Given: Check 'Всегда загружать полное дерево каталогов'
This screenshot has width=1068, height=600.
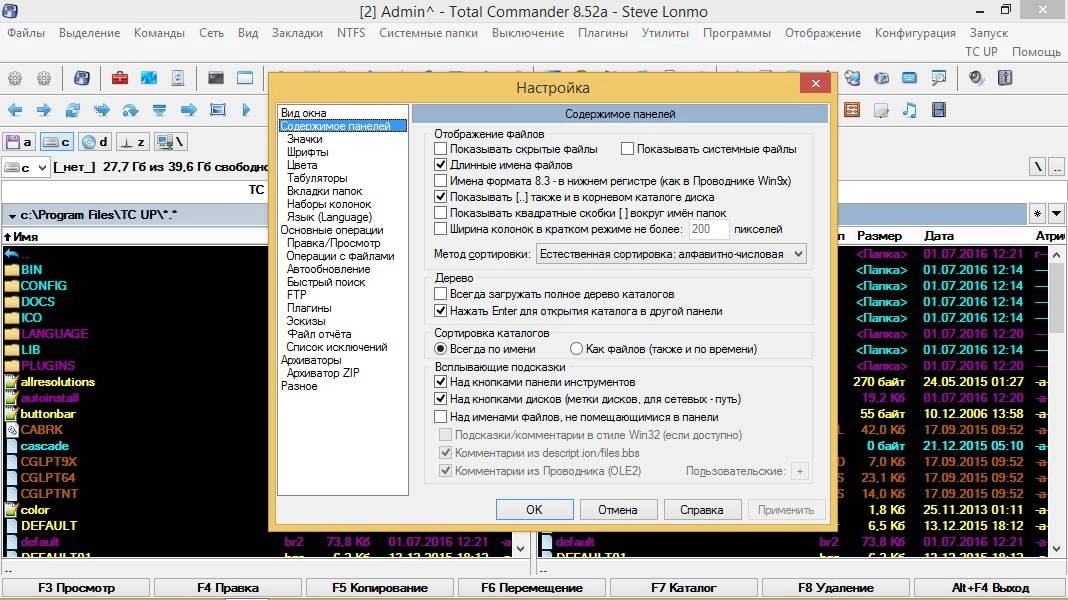Looking at the screenshot, I should click(x=441, y=294).
